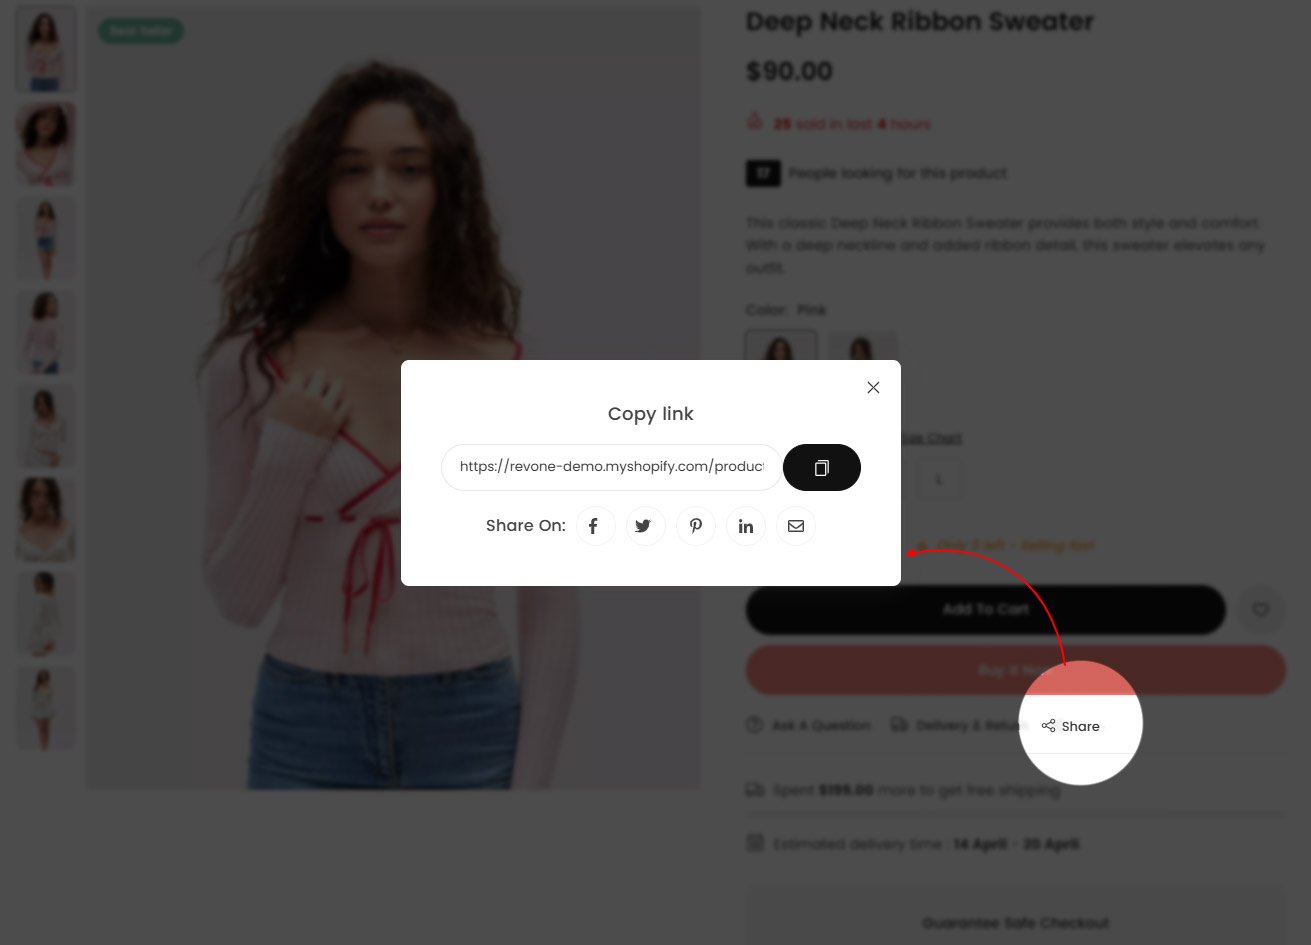
Task: Select the product URL input field
Action: pyautogui.click(x=611, y=467)
